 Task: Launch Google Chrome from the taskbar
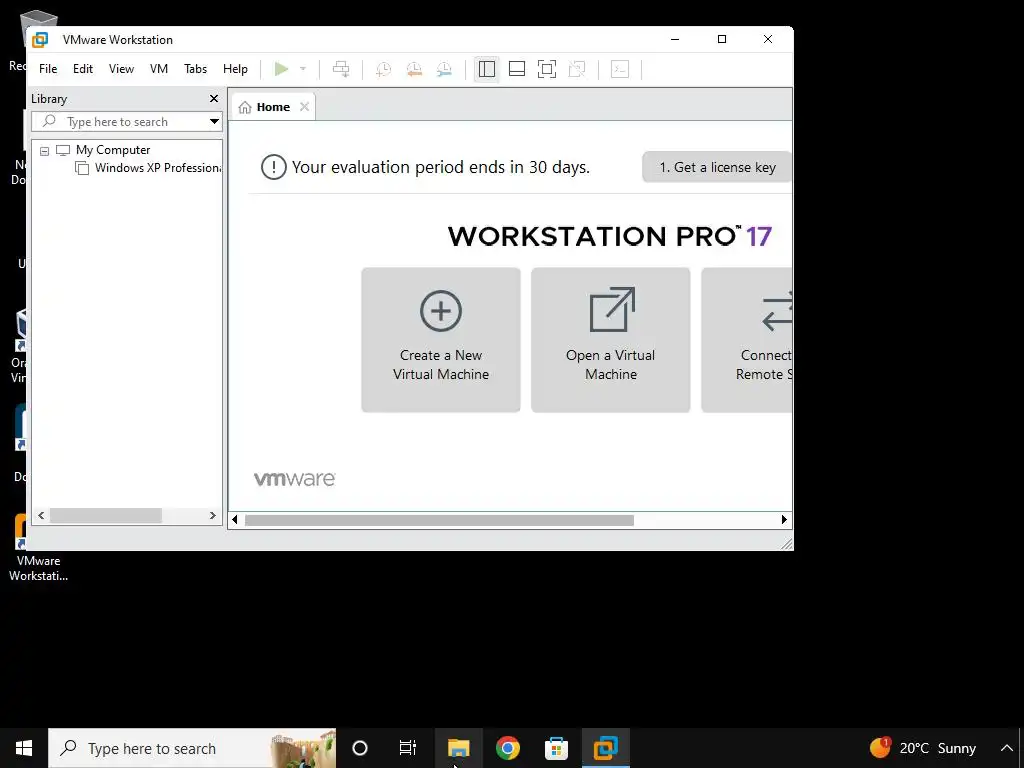point(507,748)
